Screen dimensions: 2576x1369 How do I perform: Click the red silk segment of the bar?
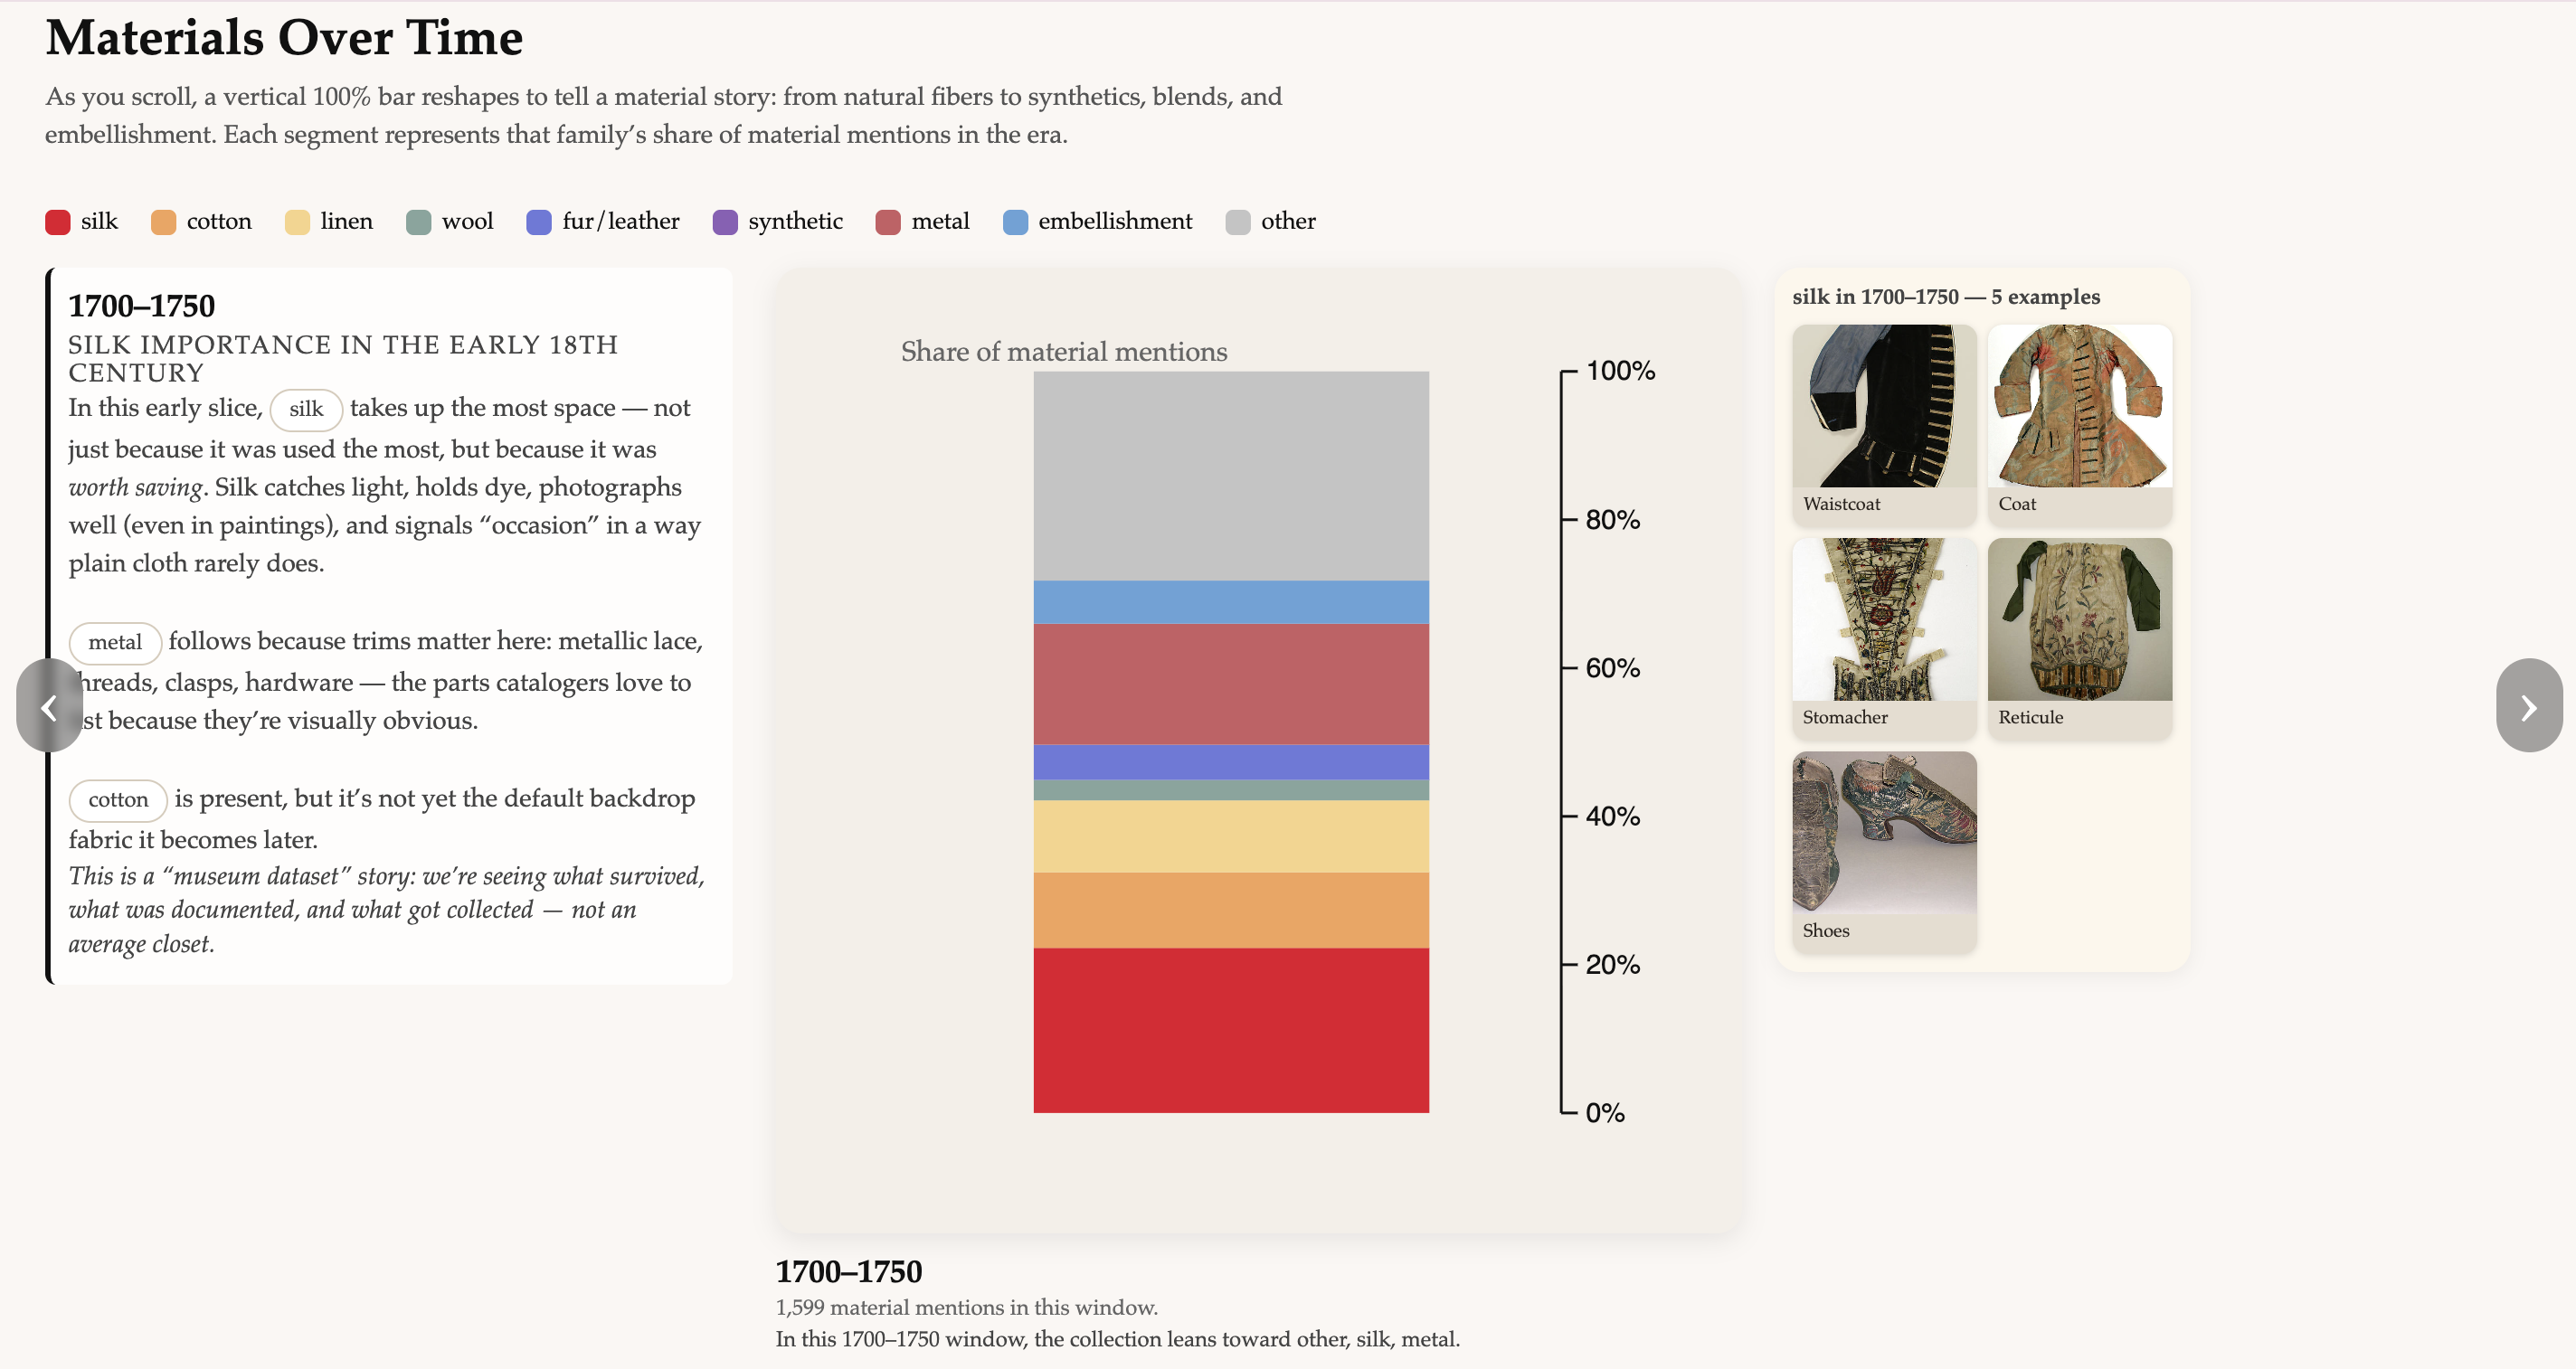tap(1231, 1030)
